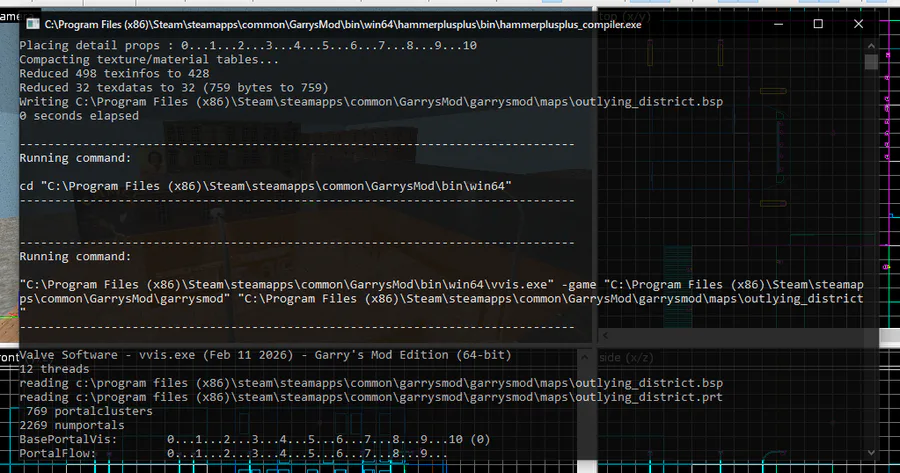Screen dimensions: 900x473
Task: Click the down arrow of the console scrollbar
Action: (x=871, y=452)
